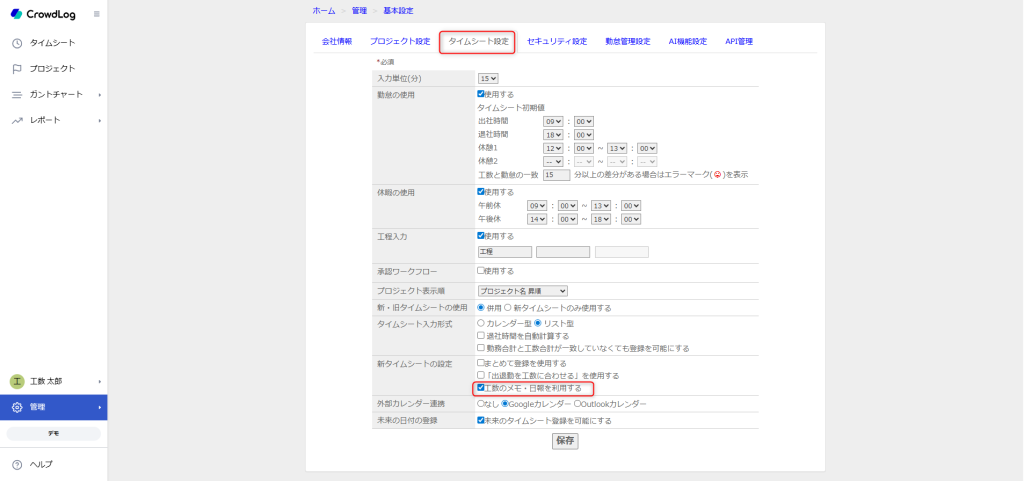Open 入力単位(分) dropdown
The width and height of the screenshot is (1024, 481).
pyautogui.click(x=488, y=78)
